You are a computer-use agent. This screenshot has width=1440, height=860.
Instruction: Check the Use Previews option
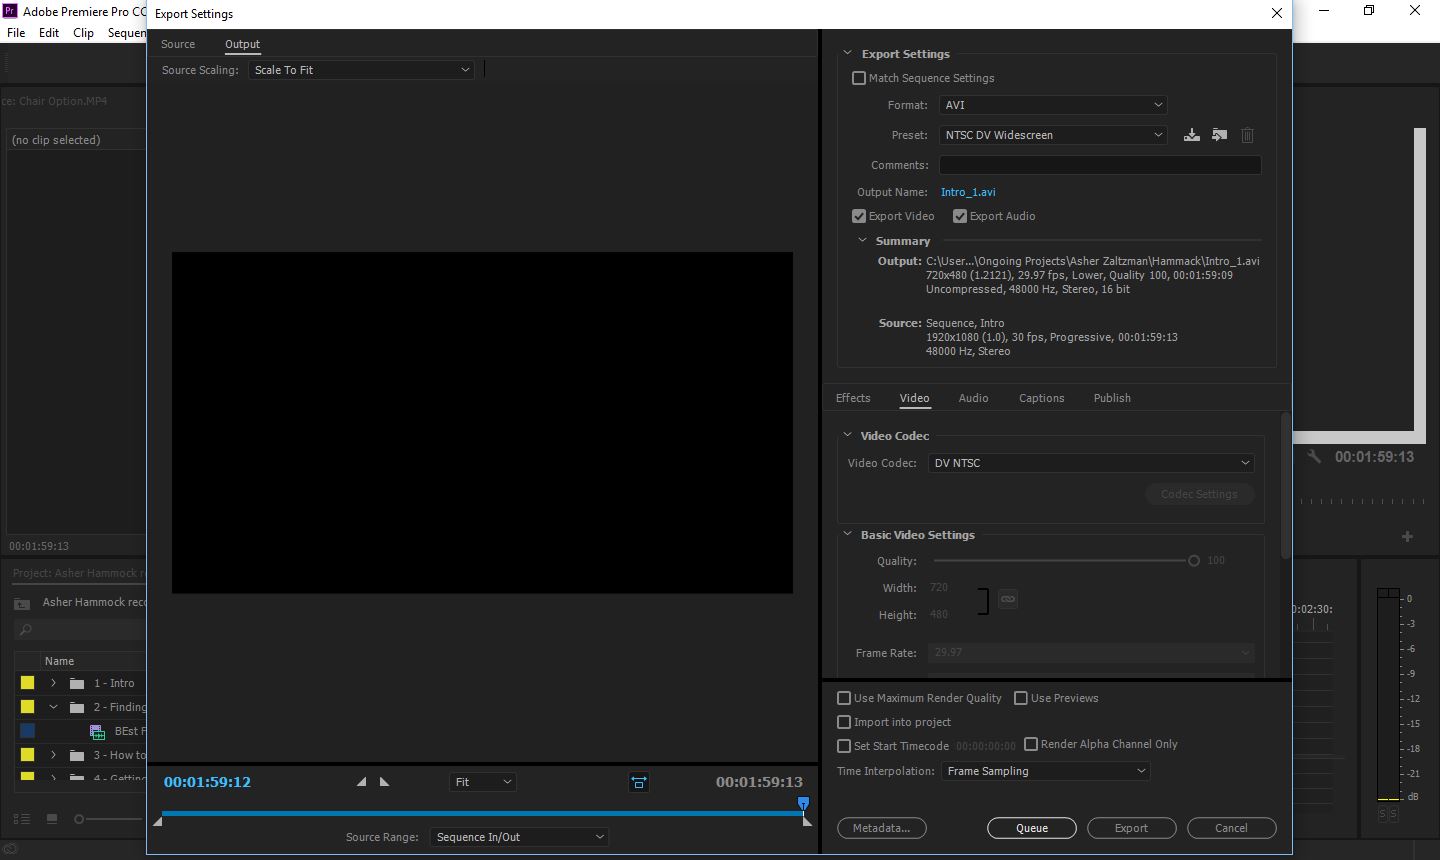pos(1021,698)
